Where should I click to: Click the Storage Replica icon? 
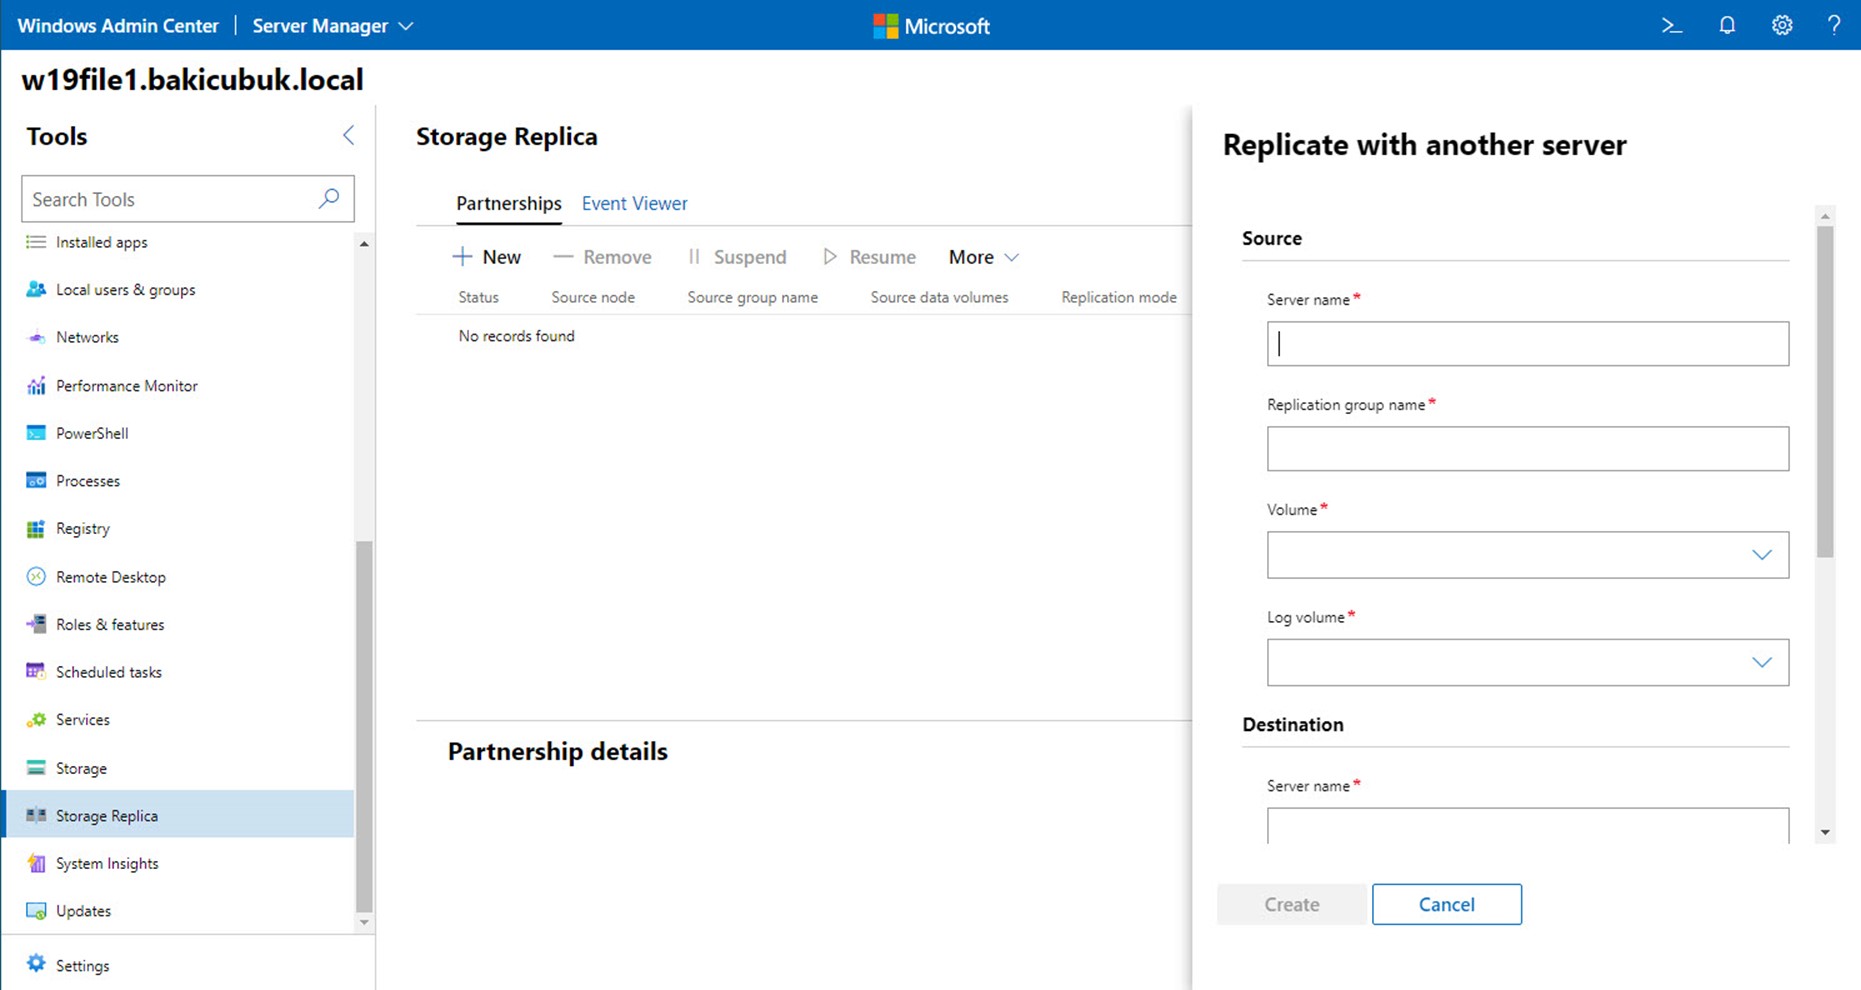[36, 815]
